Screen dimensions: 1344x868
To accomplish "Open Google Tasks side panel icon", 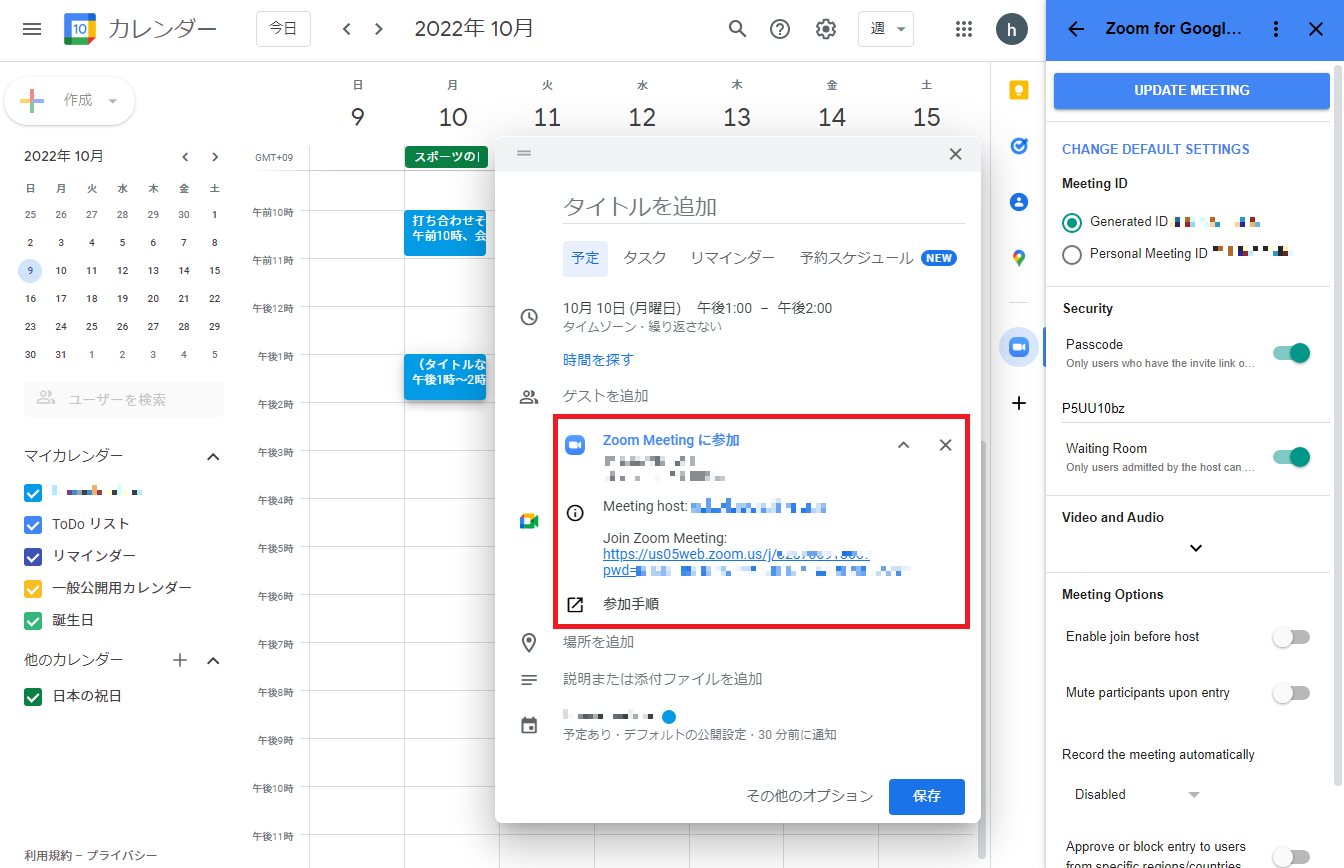I will pyautogui.click(x=1018, y=146).
